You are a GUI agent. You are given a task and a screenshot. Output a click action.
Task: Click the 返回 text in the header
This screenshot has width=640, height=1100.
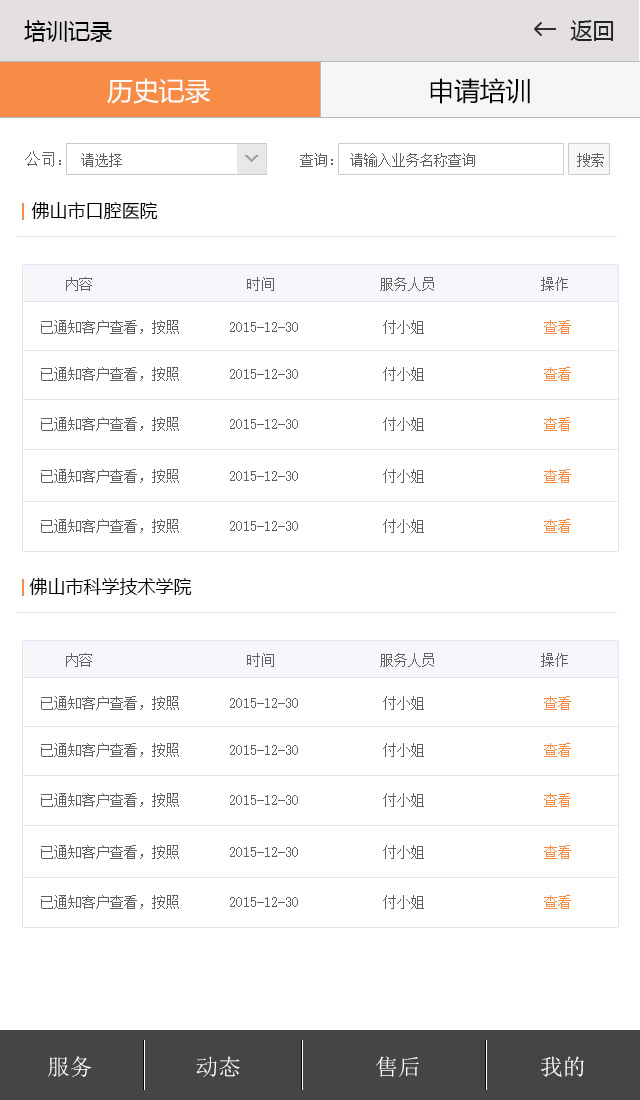592,31
